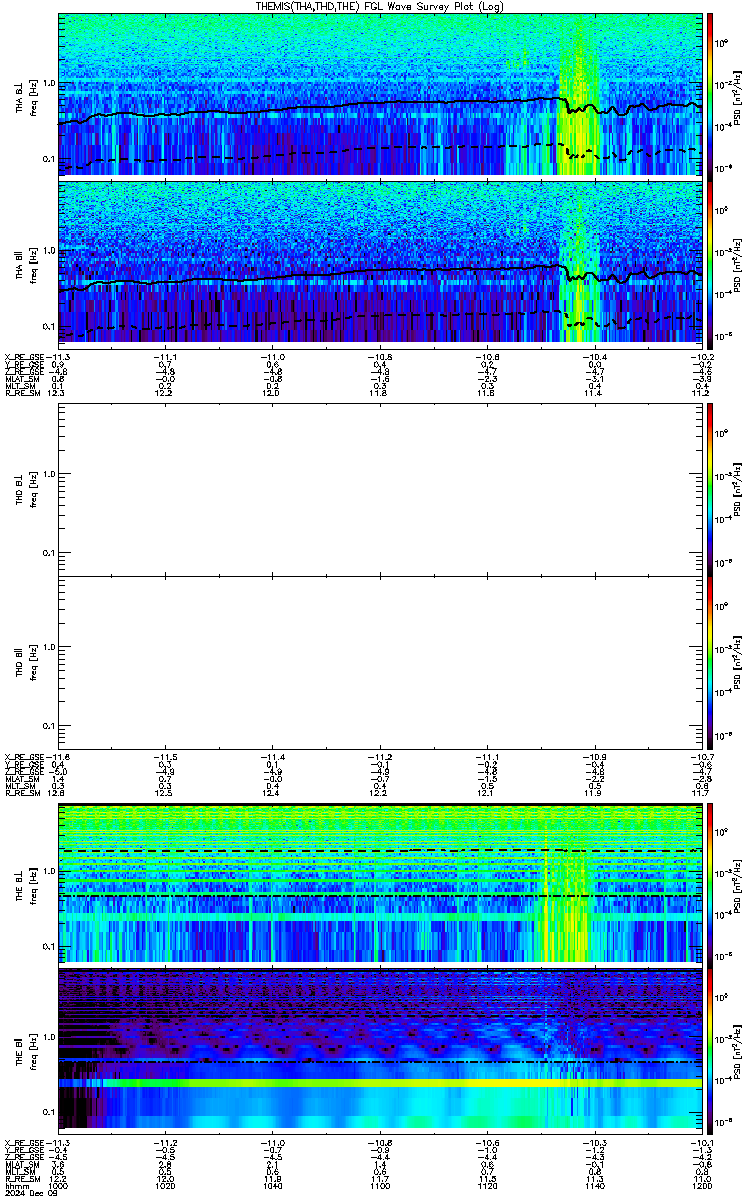Viewport: 750px width, 1200px height.
Task: Click the '1100' time tick label
Action: [380, 1185]
